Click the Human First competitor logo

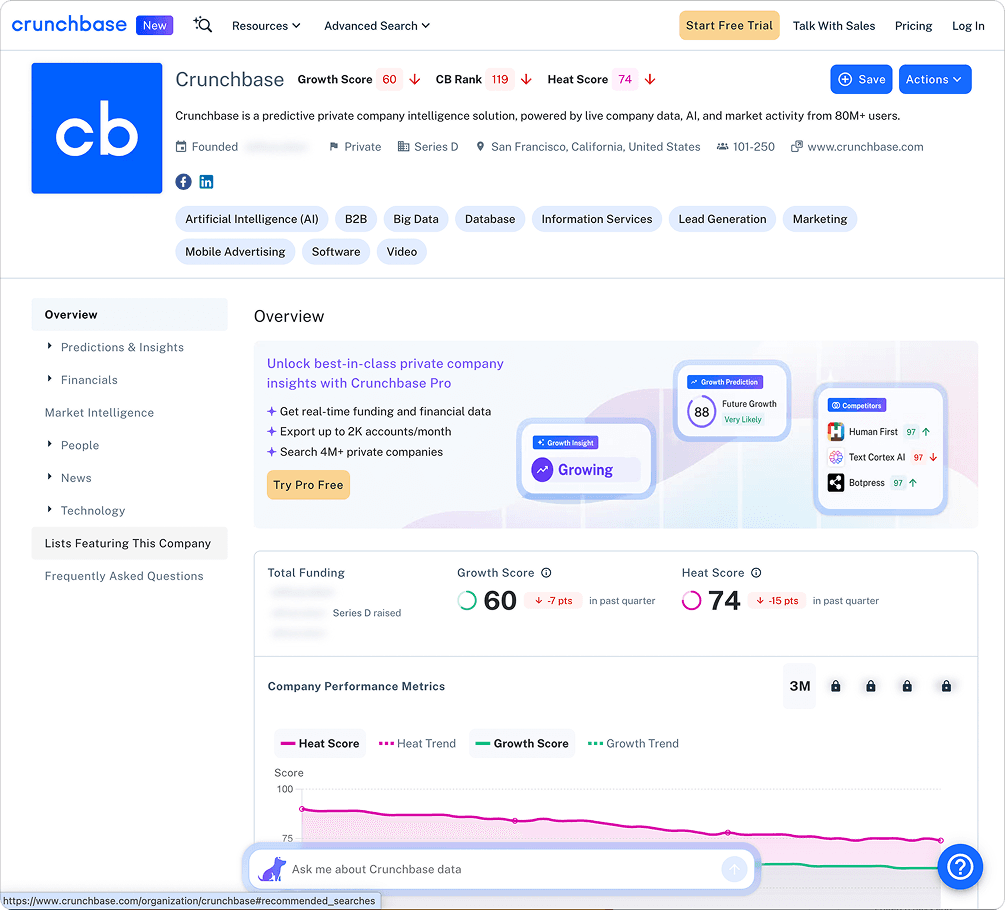pos(836,432)
